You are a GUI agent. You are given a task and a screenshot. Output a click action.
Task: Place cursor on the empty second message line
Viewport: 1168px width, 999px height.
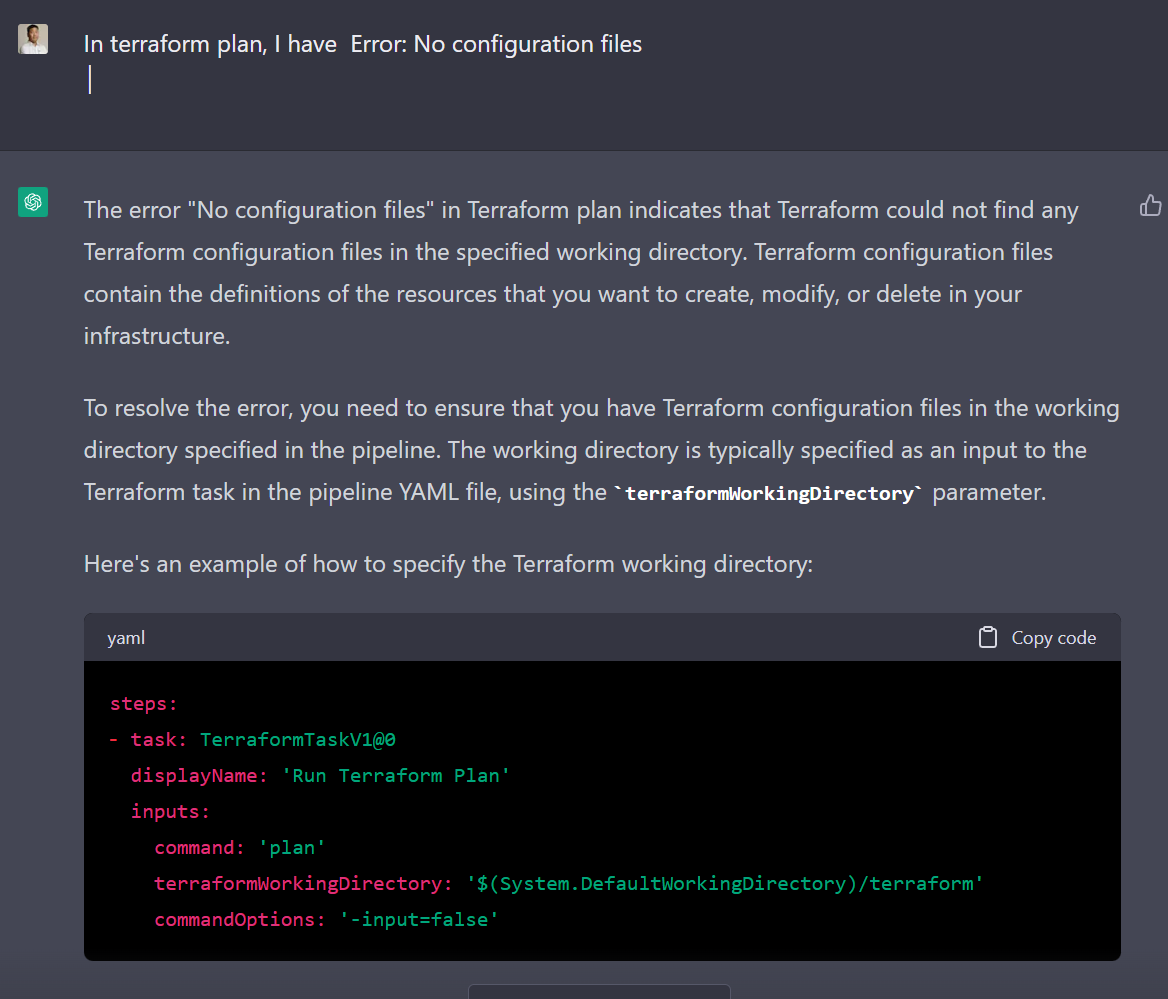coord(90,80)
